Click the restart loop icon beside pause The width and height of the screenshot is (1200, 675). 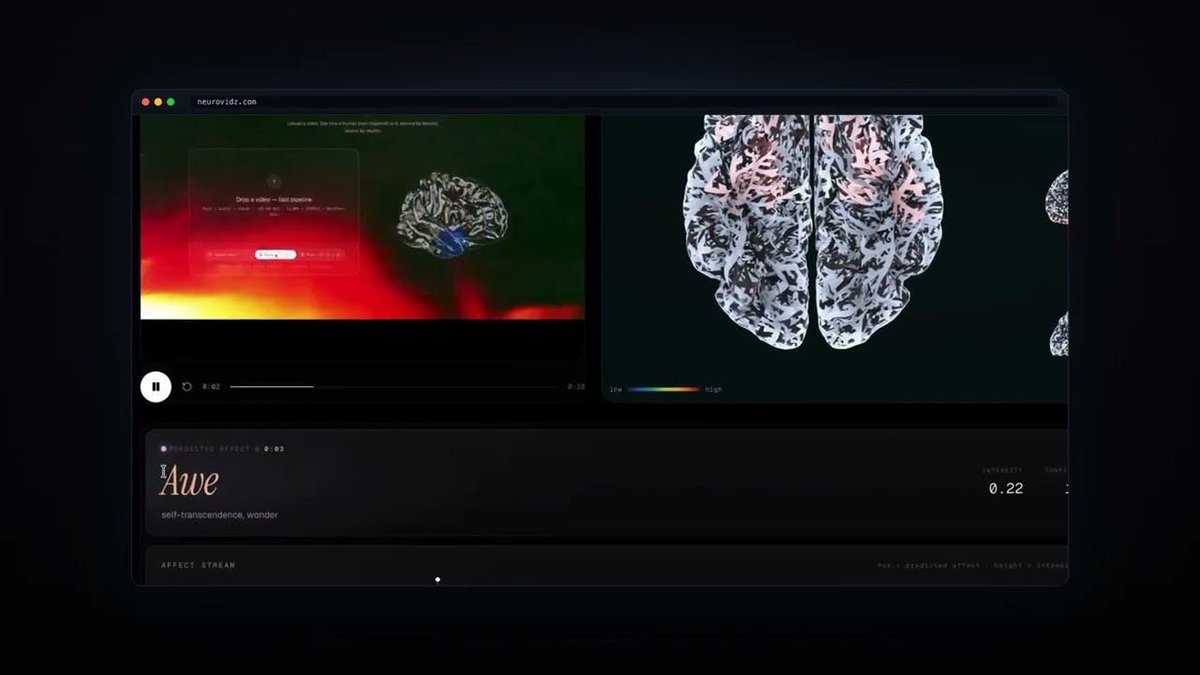[187, 386]
